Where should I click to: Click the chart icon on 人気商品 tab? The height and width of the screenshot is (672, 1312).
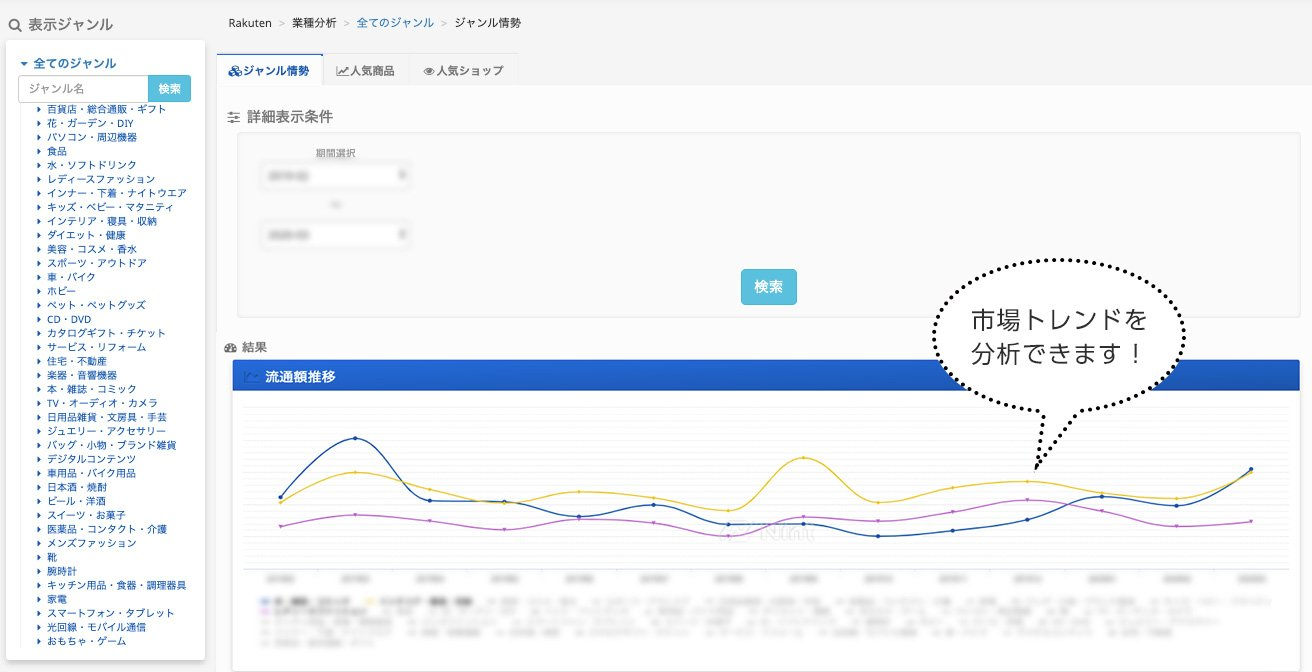pyautogui.click(x=342, y=71)
